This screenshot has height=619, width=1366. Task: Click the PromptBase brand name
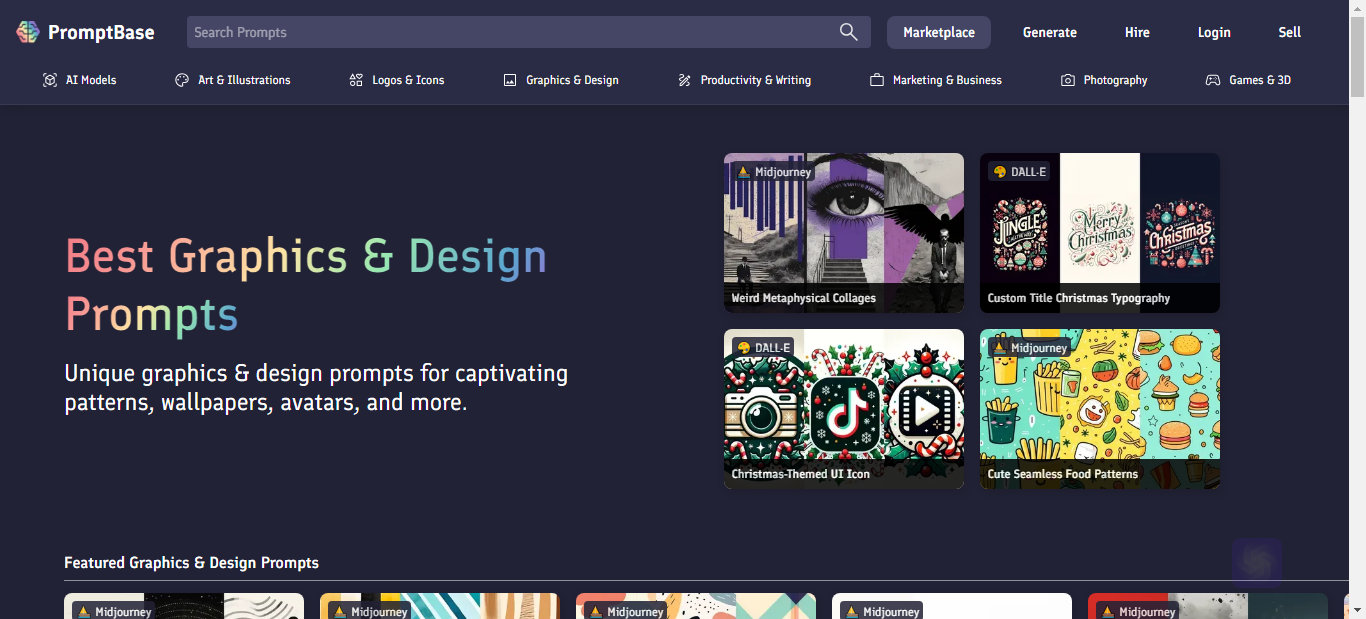(101, 32)
